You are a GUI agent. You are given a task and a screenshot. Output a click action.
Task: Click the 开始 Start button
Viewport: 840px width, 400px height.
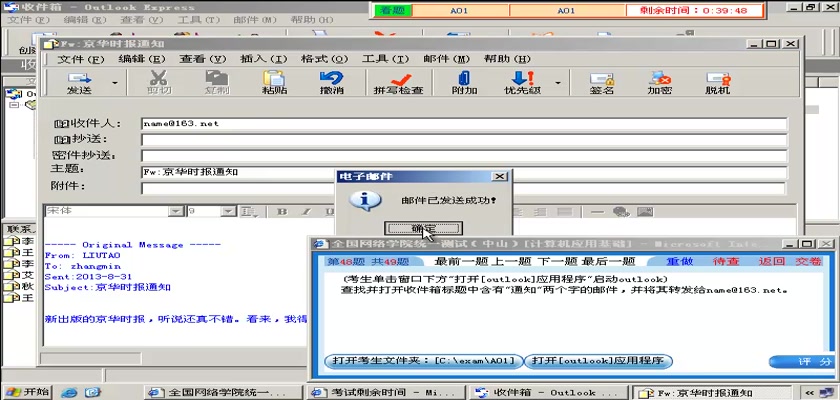pos(26,391)
